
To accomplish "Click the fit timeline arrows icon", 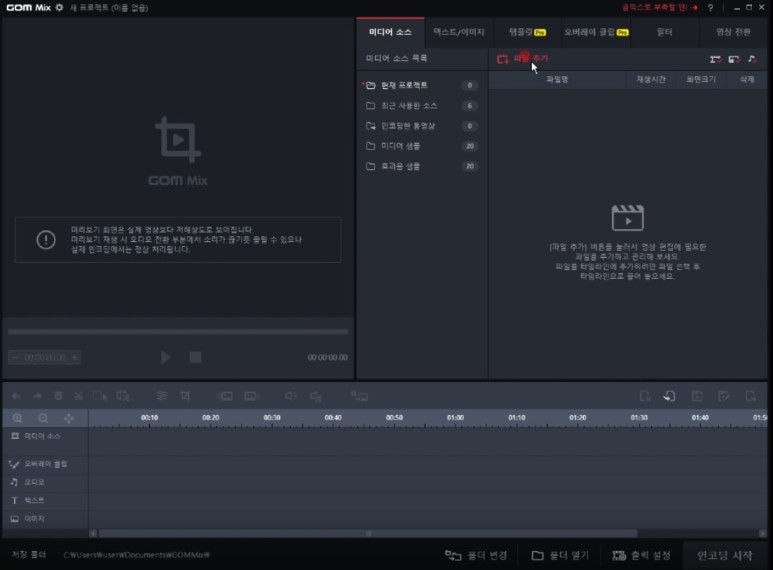I will click(x=69, y=418).
